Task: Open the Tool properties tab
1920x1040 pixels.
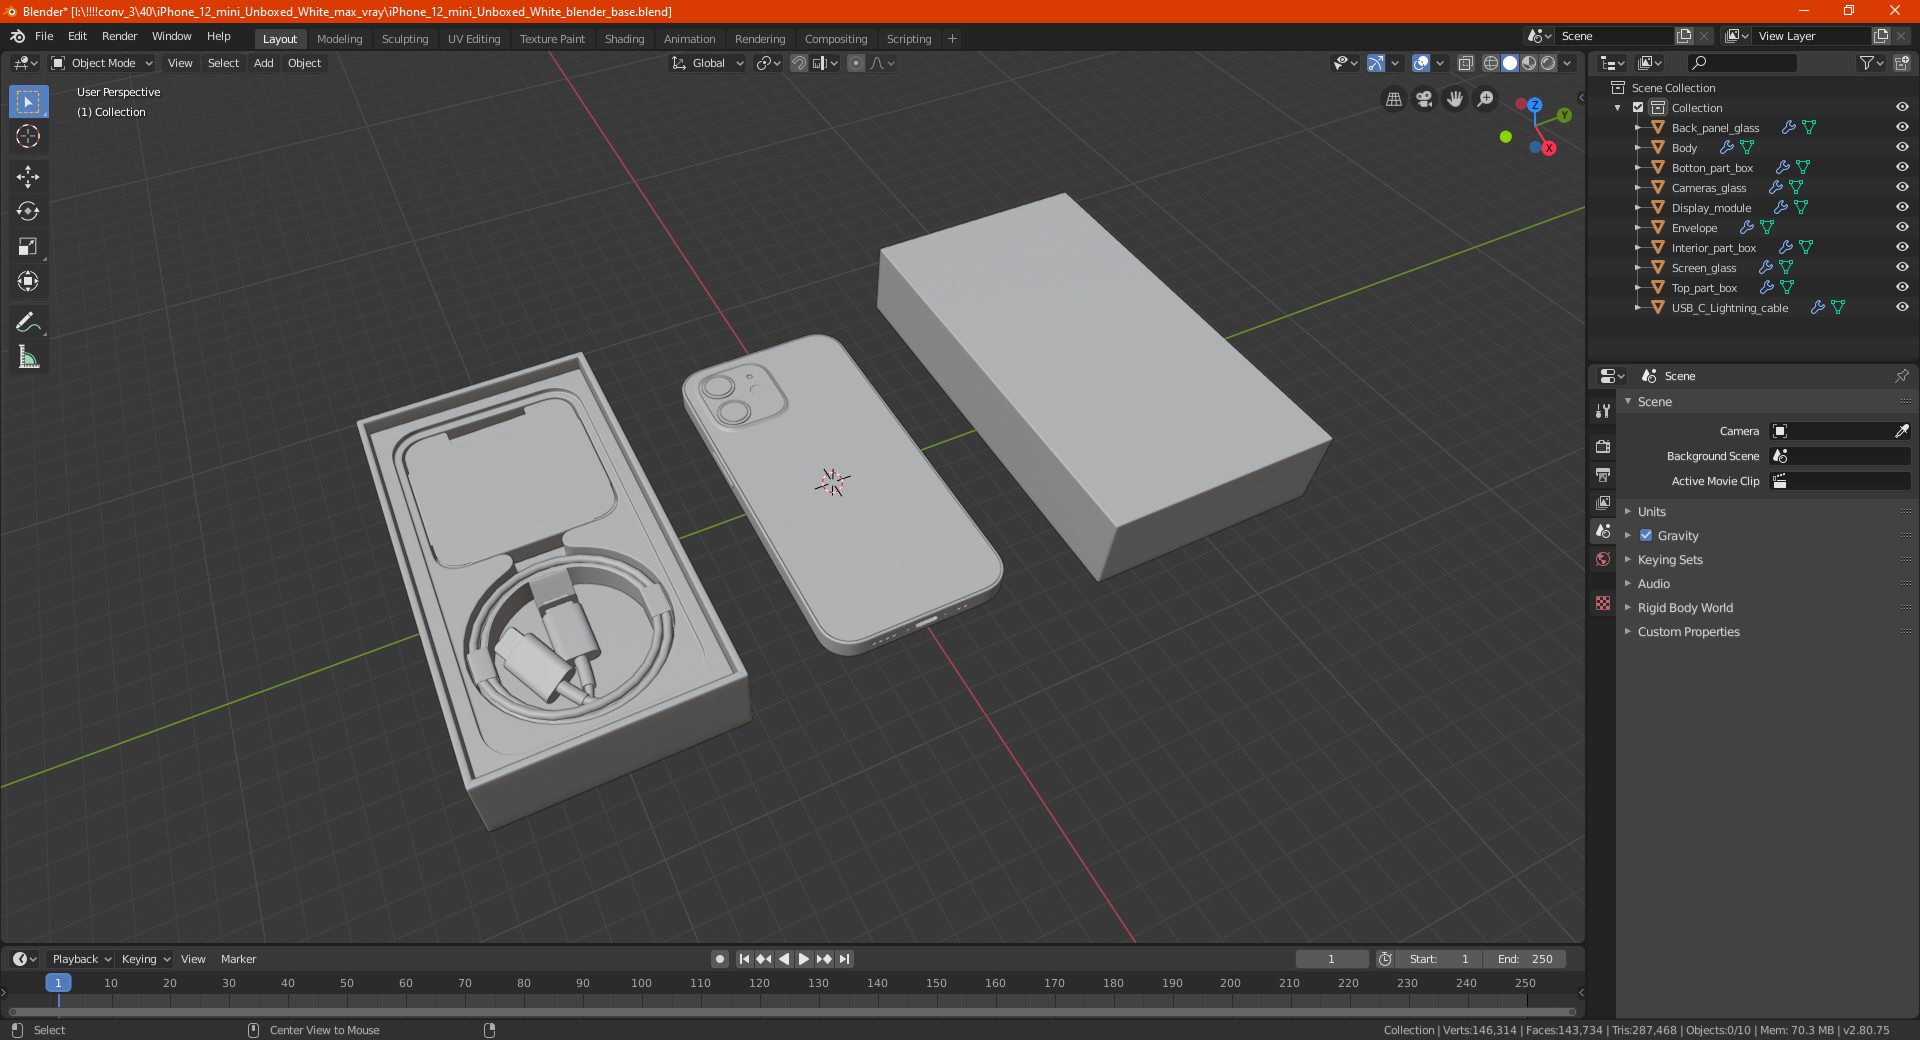Action: (1603, 411)
